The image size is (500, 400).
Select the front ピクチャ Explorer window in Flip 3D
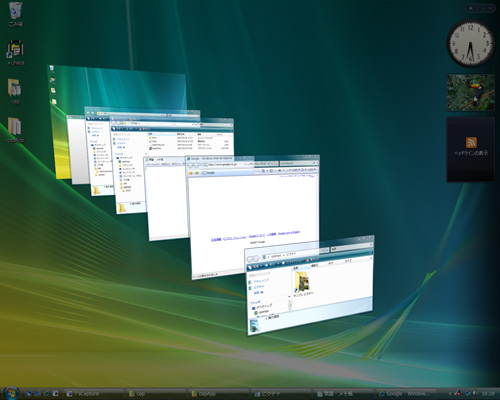pos(309,286)
